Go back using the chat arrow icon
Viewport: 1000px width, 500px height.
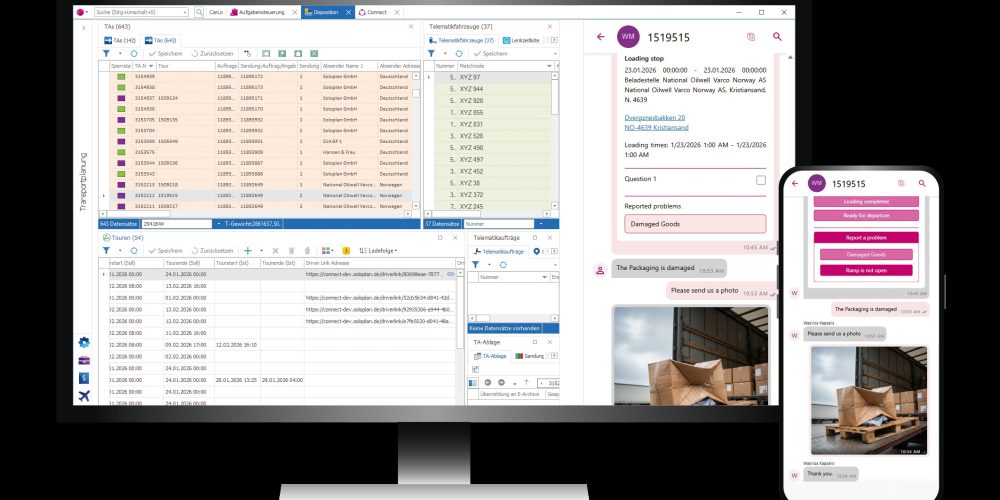(x=600, y=37)
